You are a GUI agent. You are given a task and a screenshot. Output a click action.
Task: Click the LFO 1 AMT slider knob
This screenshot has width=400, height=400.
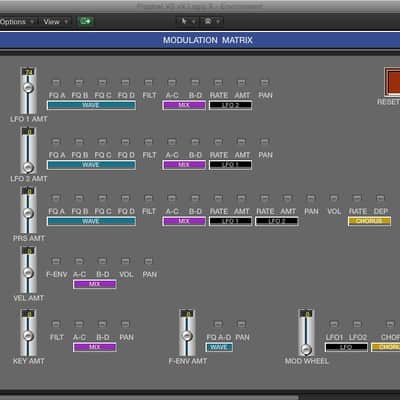28,88
